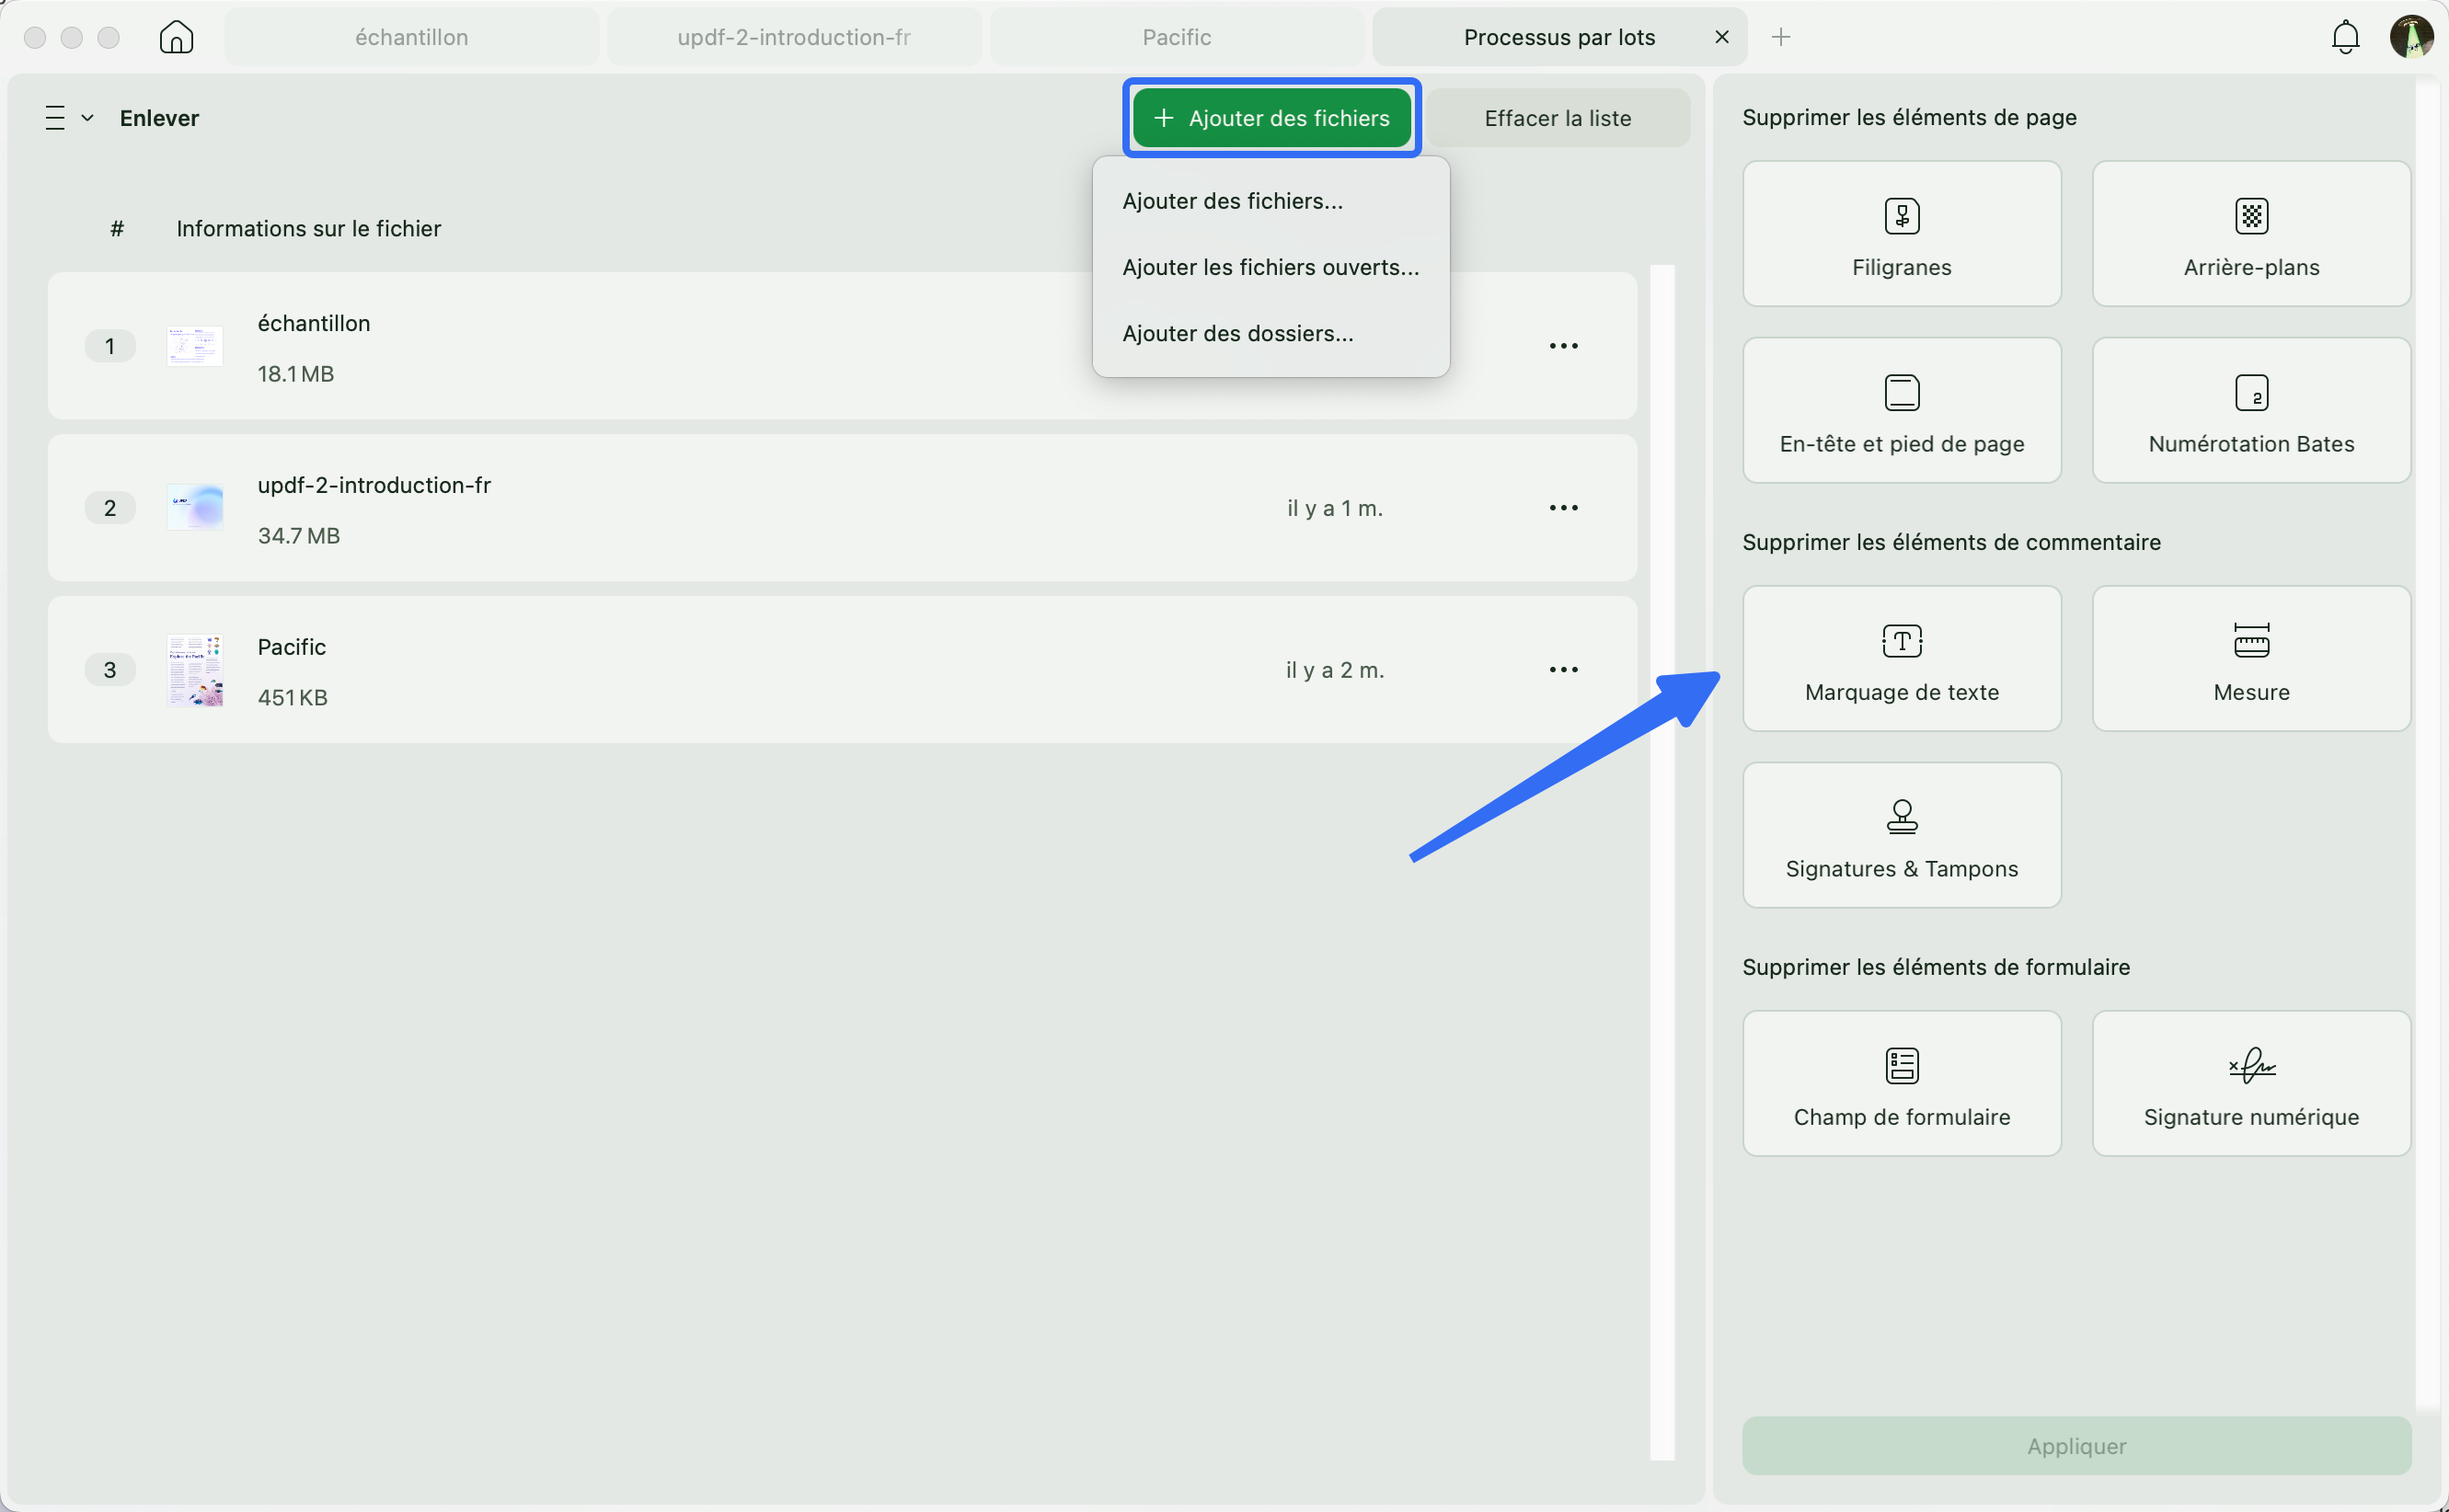The height and width of the screenshot is (1512, 2449).
Task: Choose 'Ajouter des dossiers...' menu entry
Action: tap(1237, 333)
